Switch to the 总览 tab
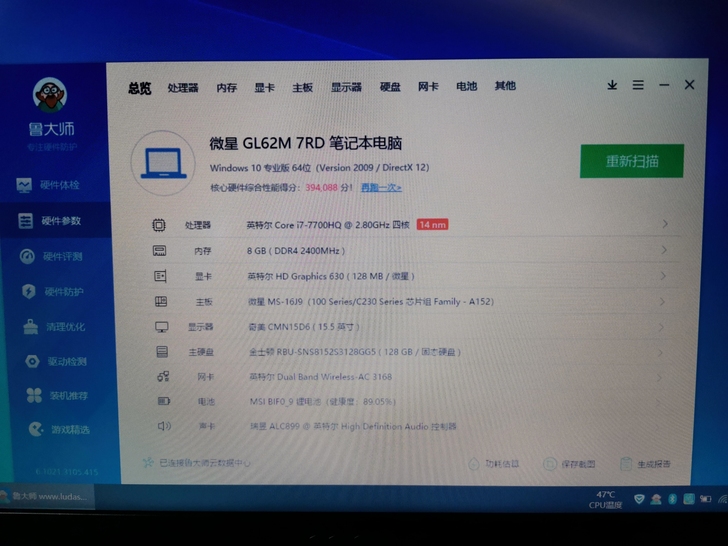Image resolution: width=728 pixels, height=546 pixels. [140, 88]
